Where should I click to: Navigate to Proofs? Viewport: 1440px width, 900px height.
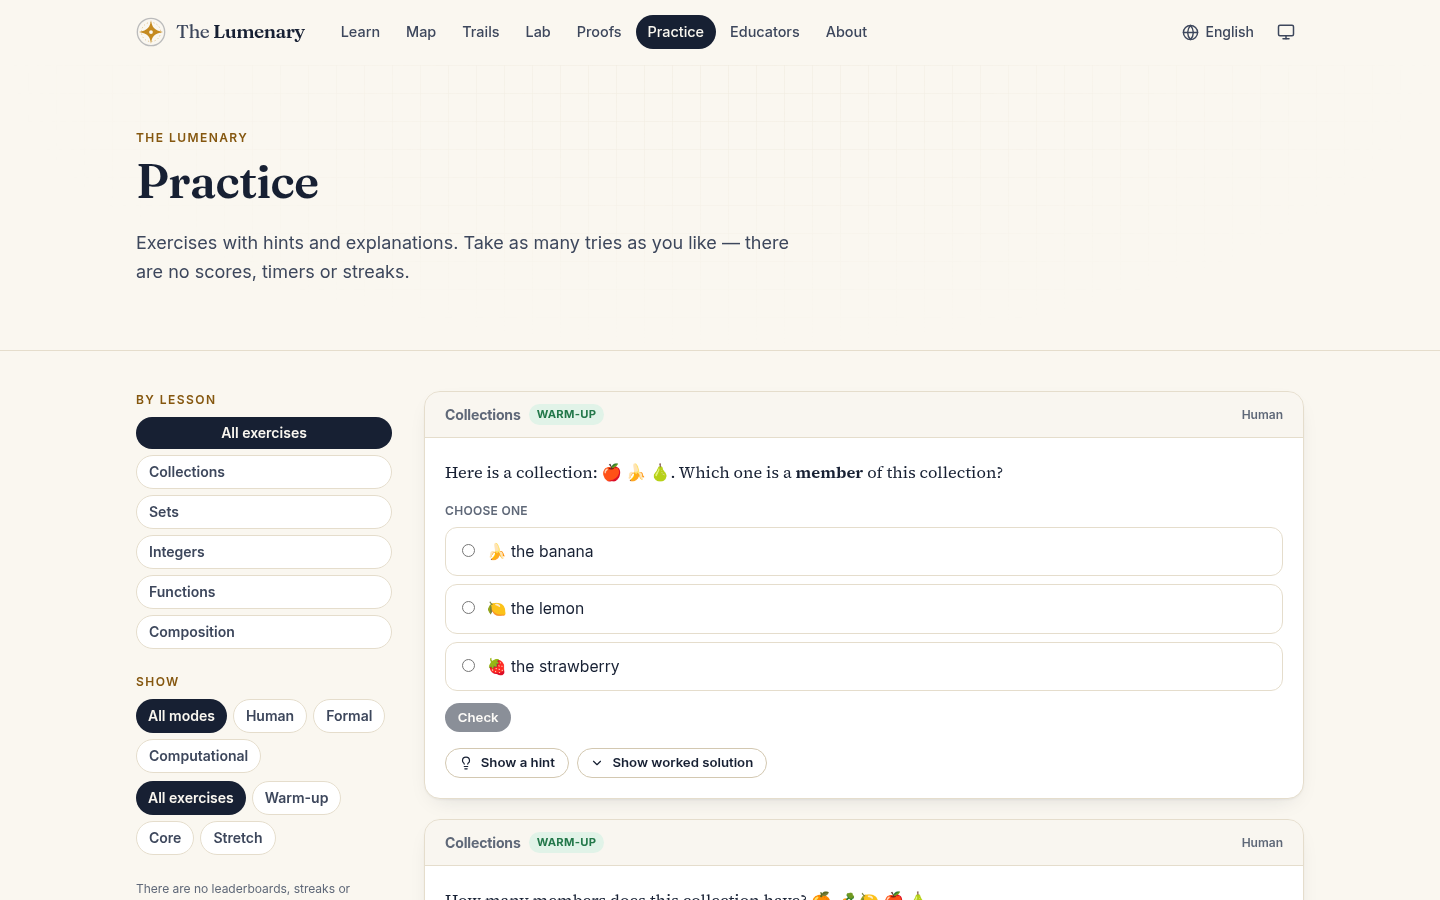click(599, 32)
